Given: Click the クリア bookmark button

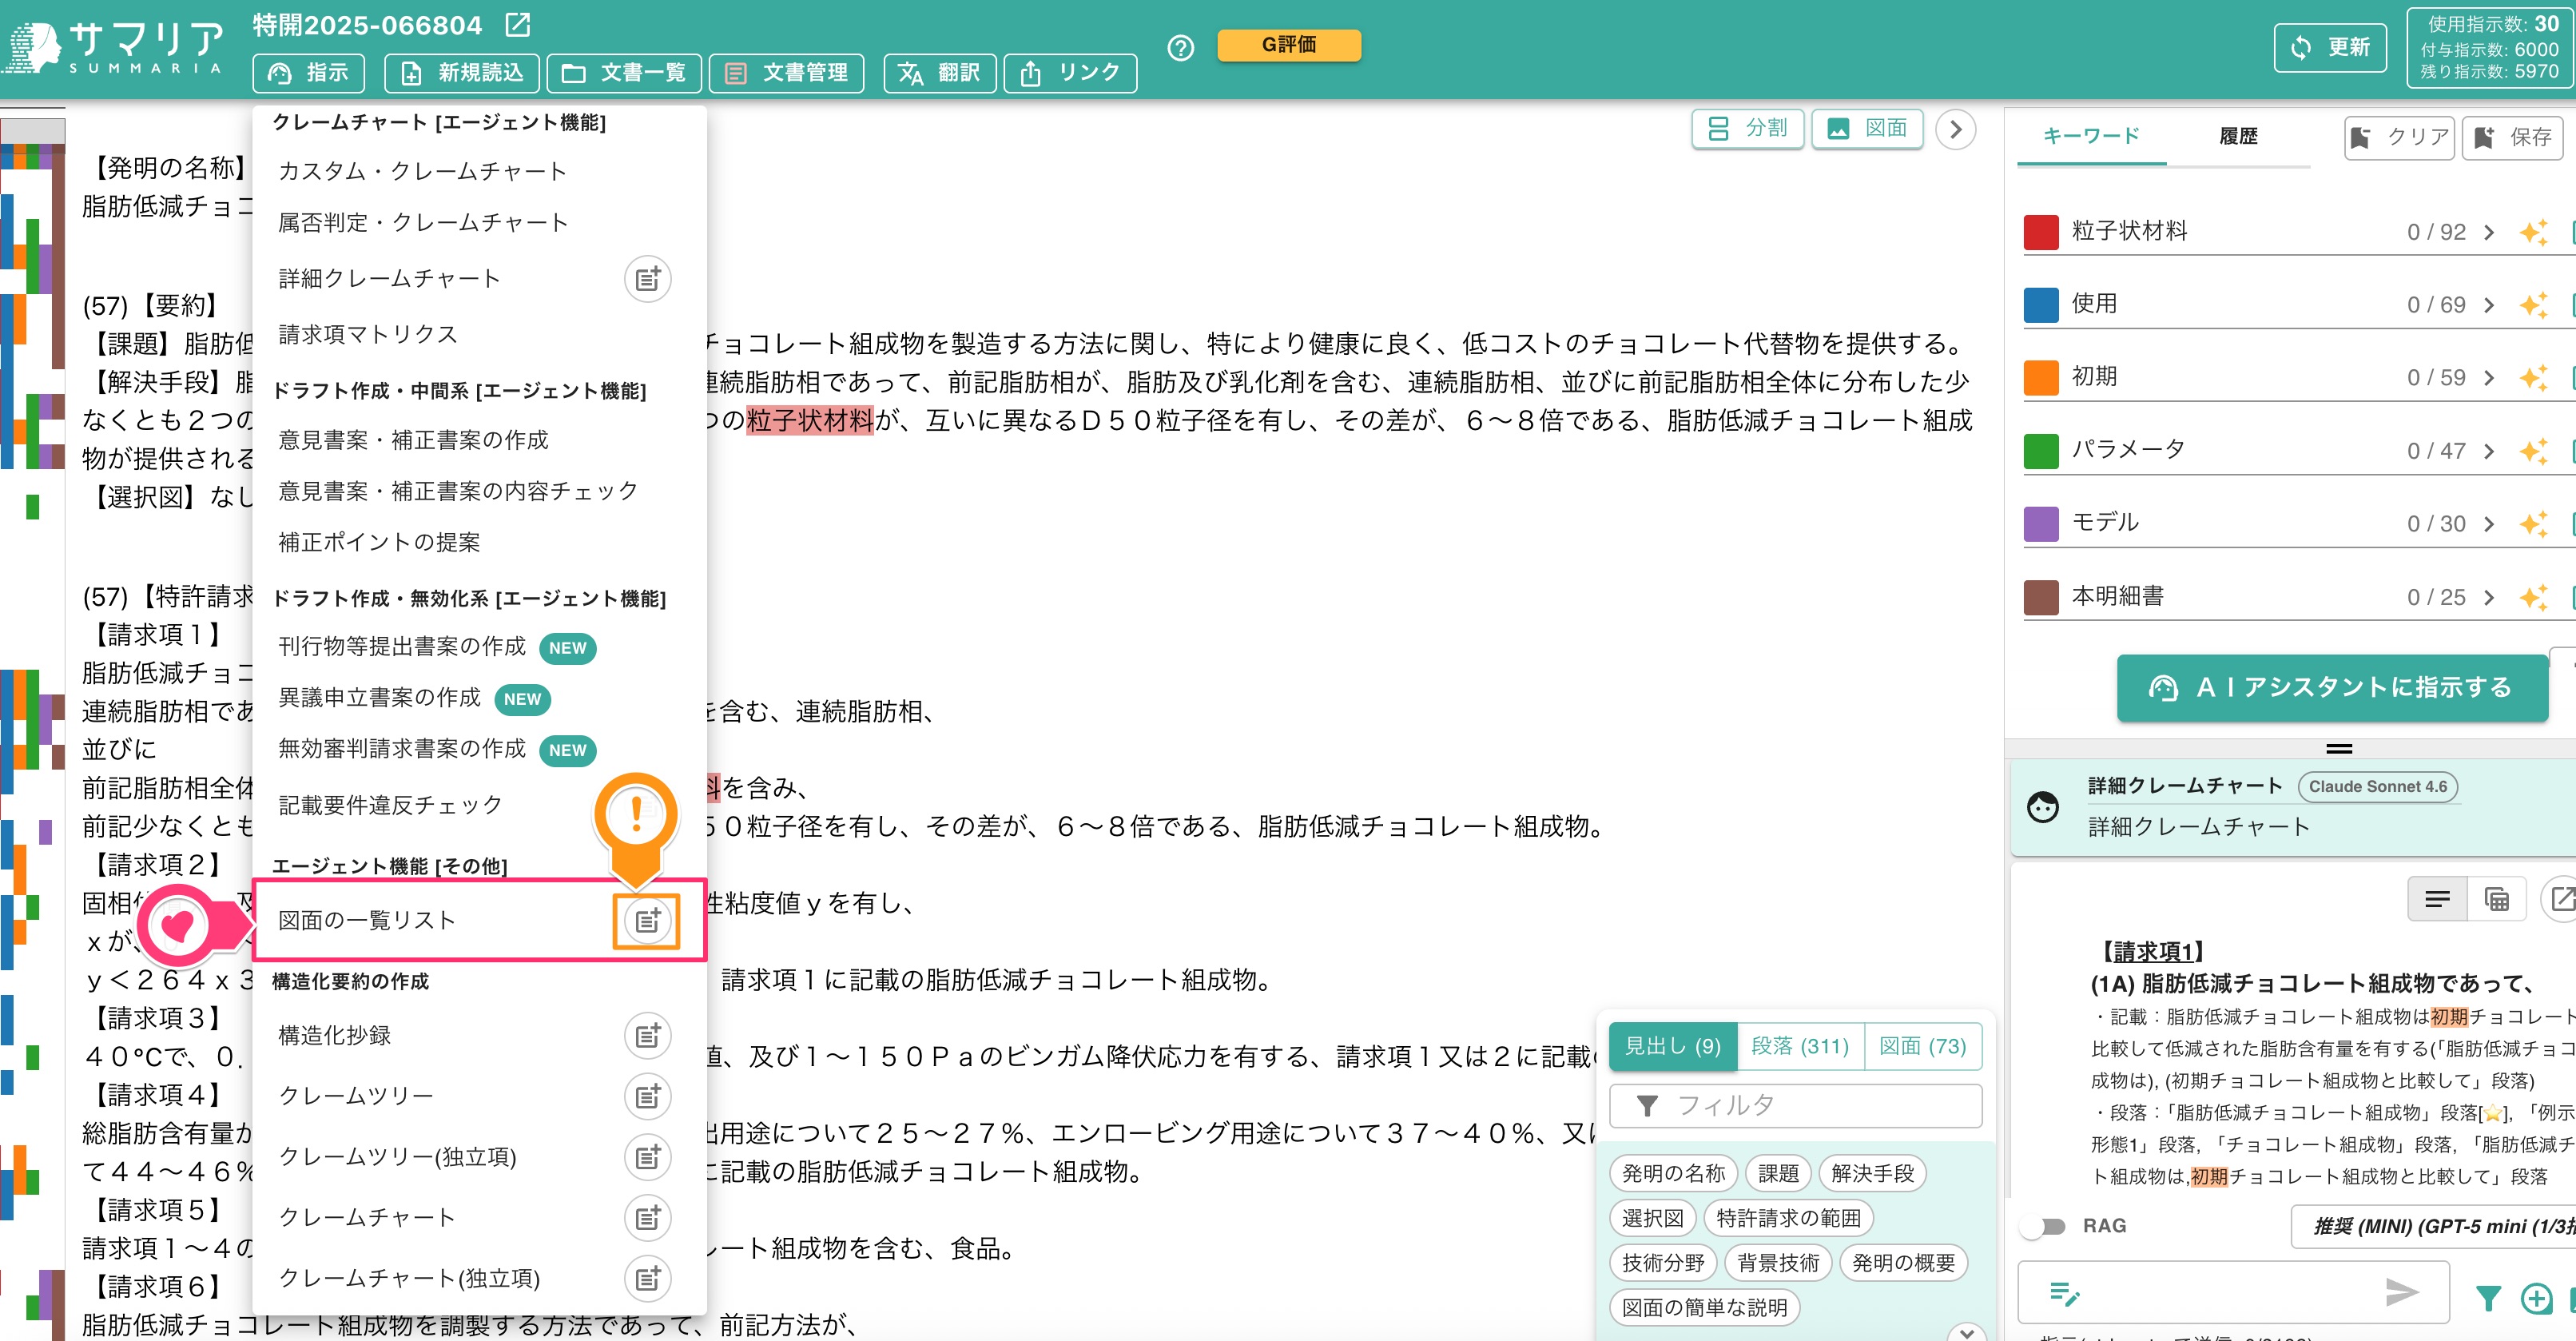Looking at the screenshot, I should 2399,137.
